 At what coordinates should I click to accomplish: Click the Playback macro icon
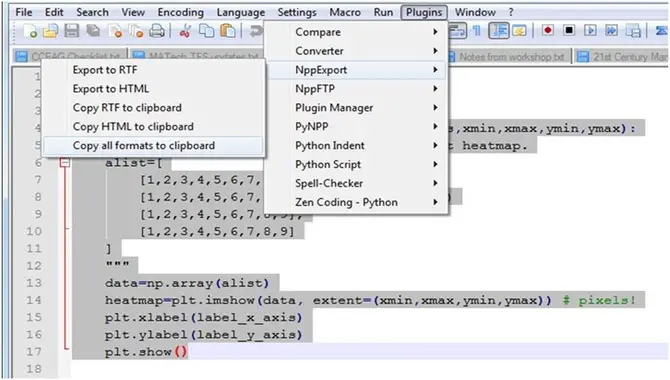coord(590,30)
